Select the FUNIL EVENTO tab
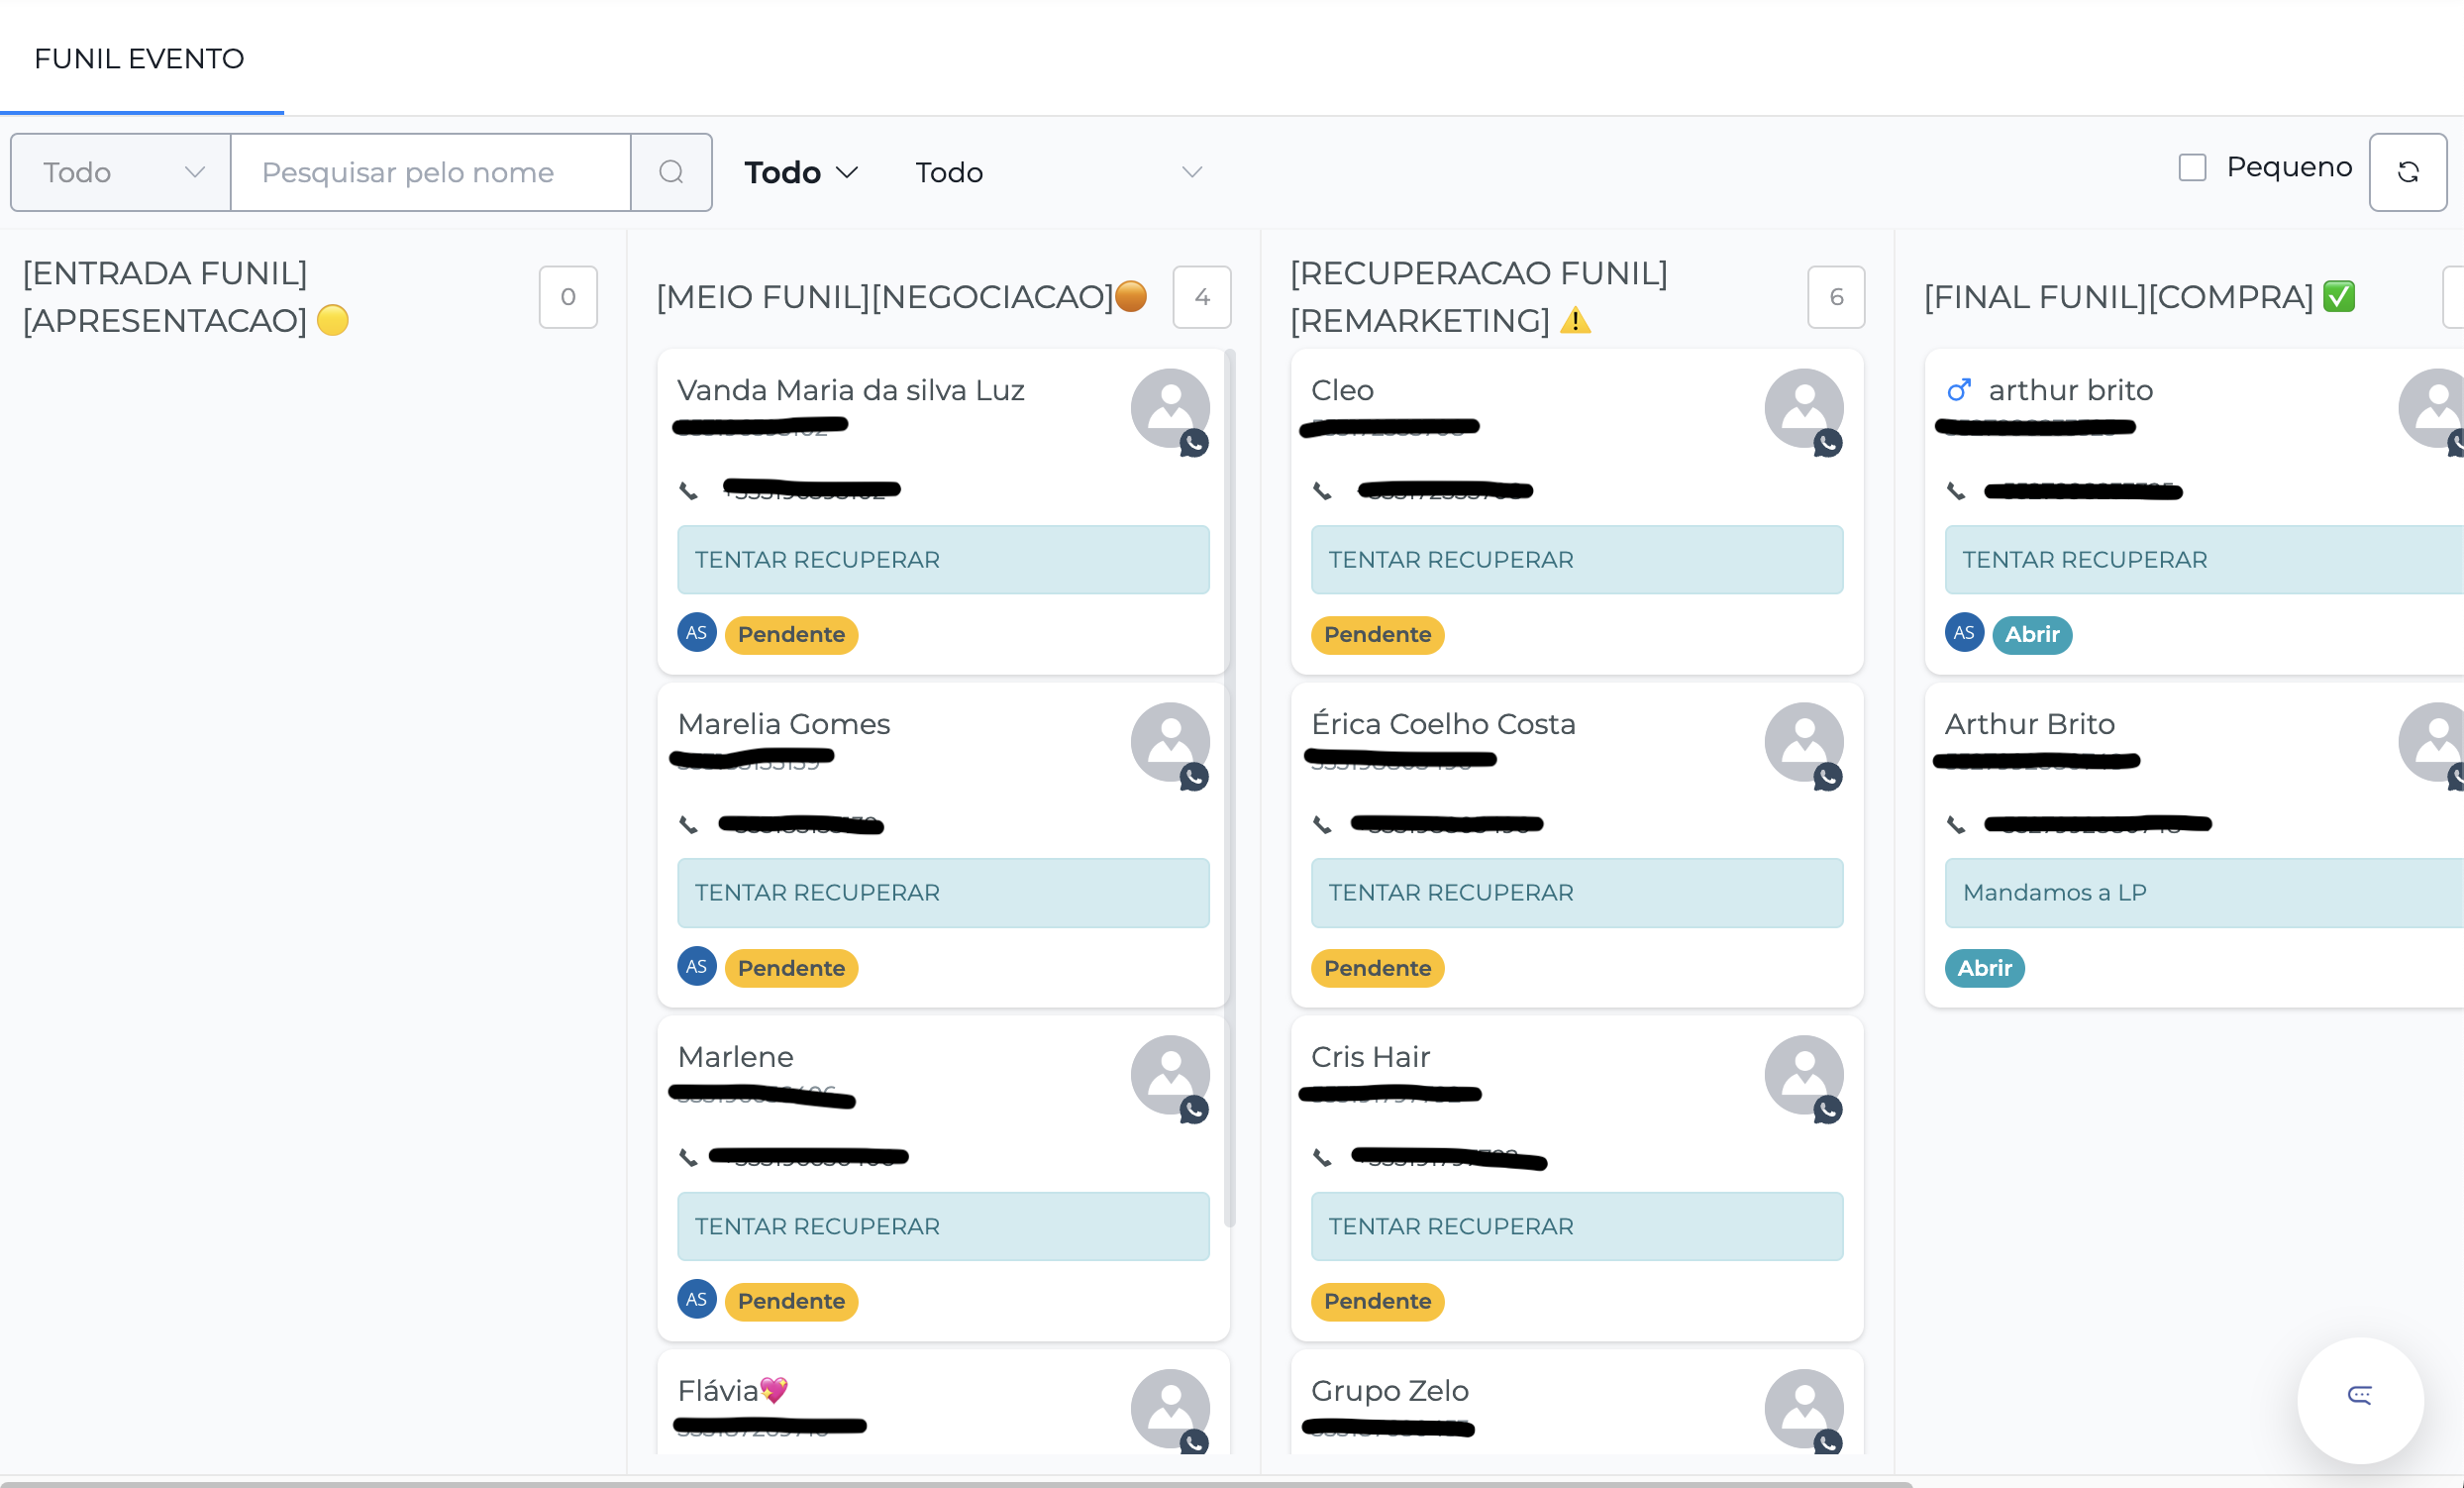This screenshot has height=1488, width=2464. point(139,58)
